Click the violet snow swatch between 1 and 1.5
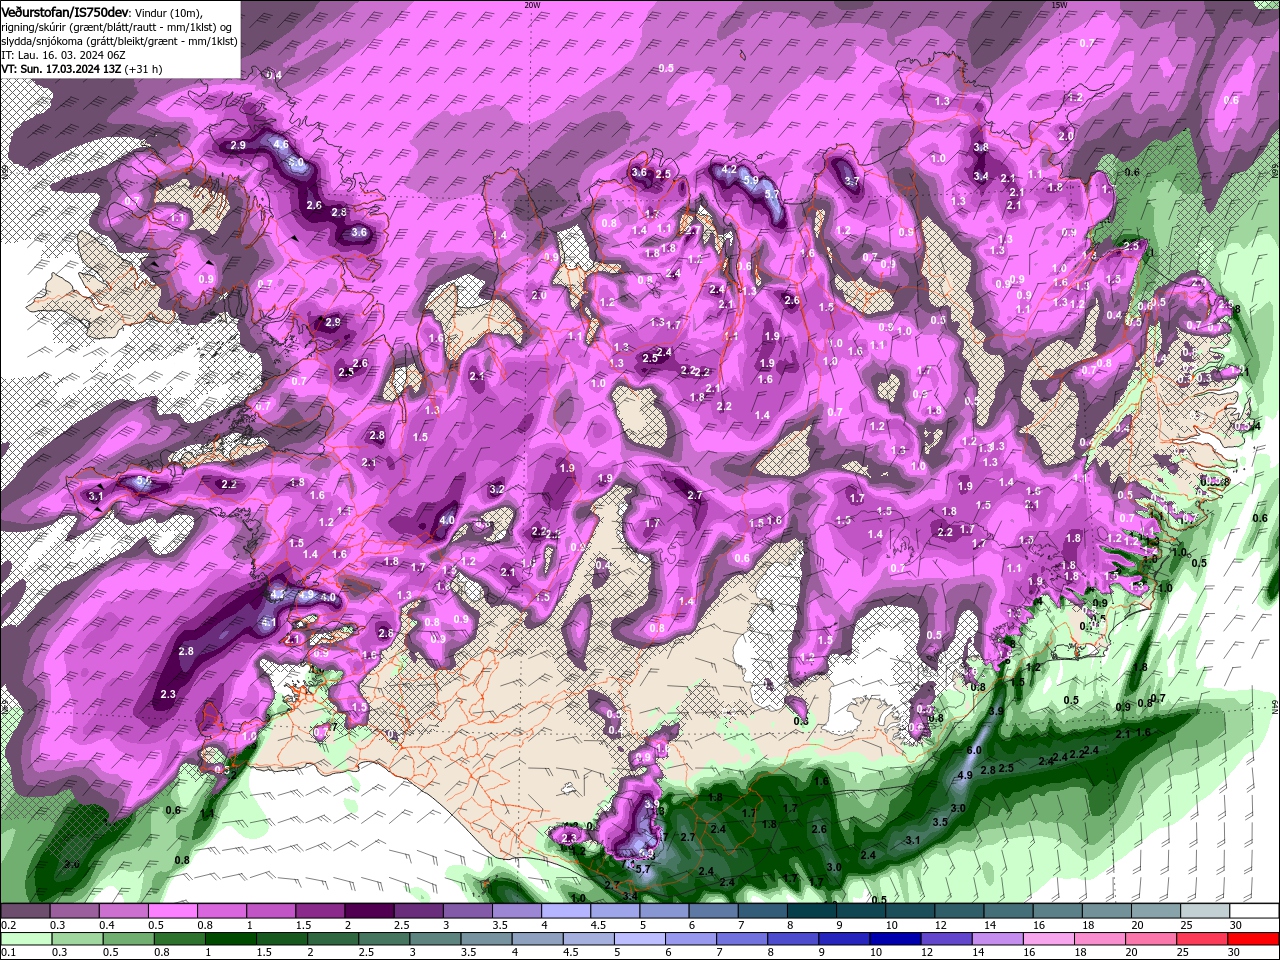This screenshot has width=1280, height=960. 270,911
